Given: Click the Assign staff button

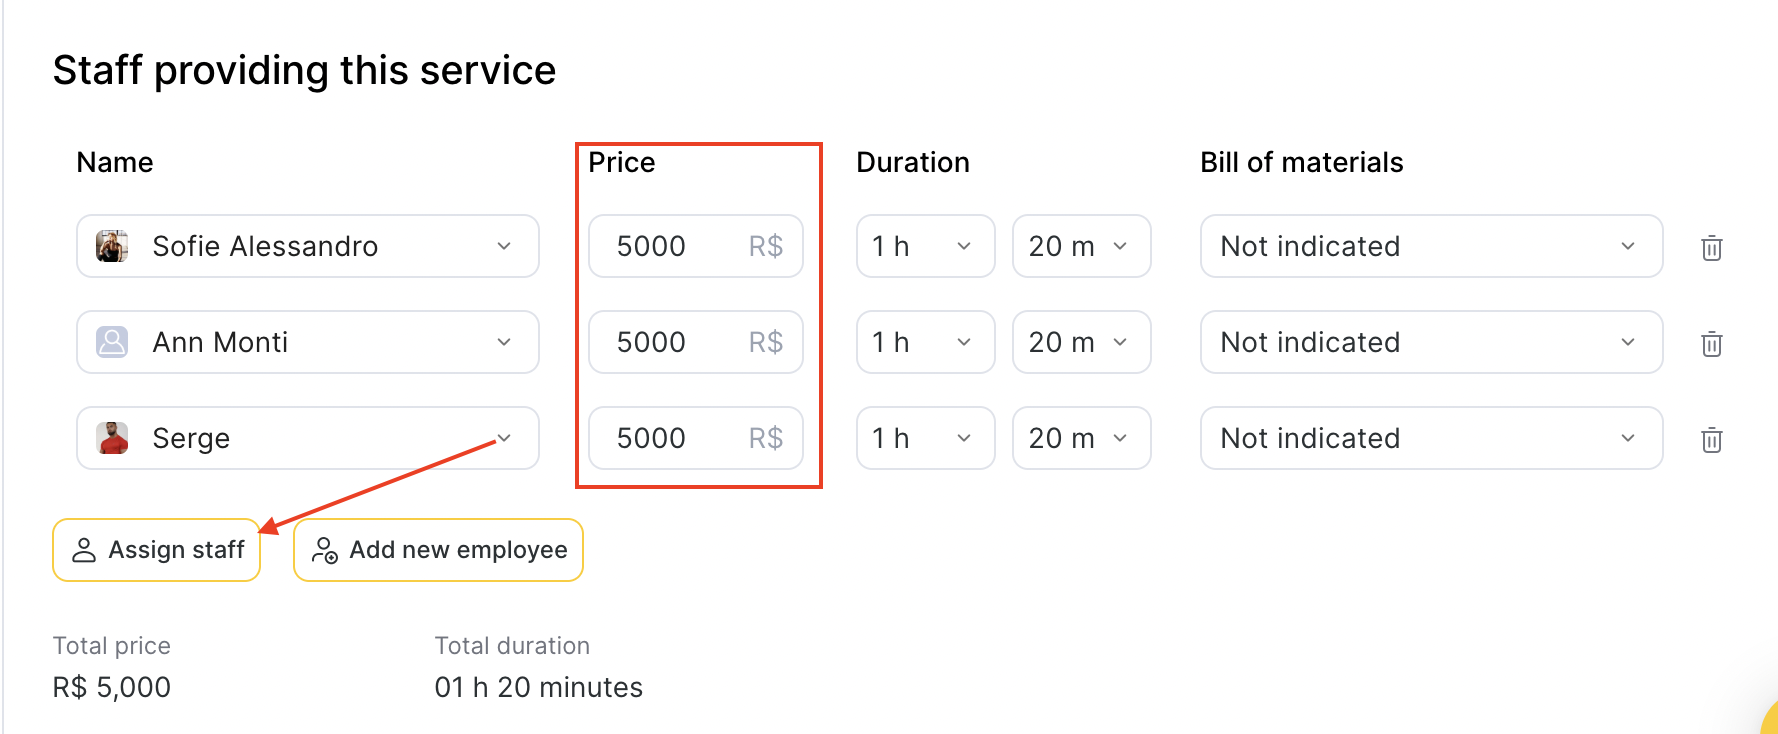Looking at the screenshot, I should pos(157,550).
